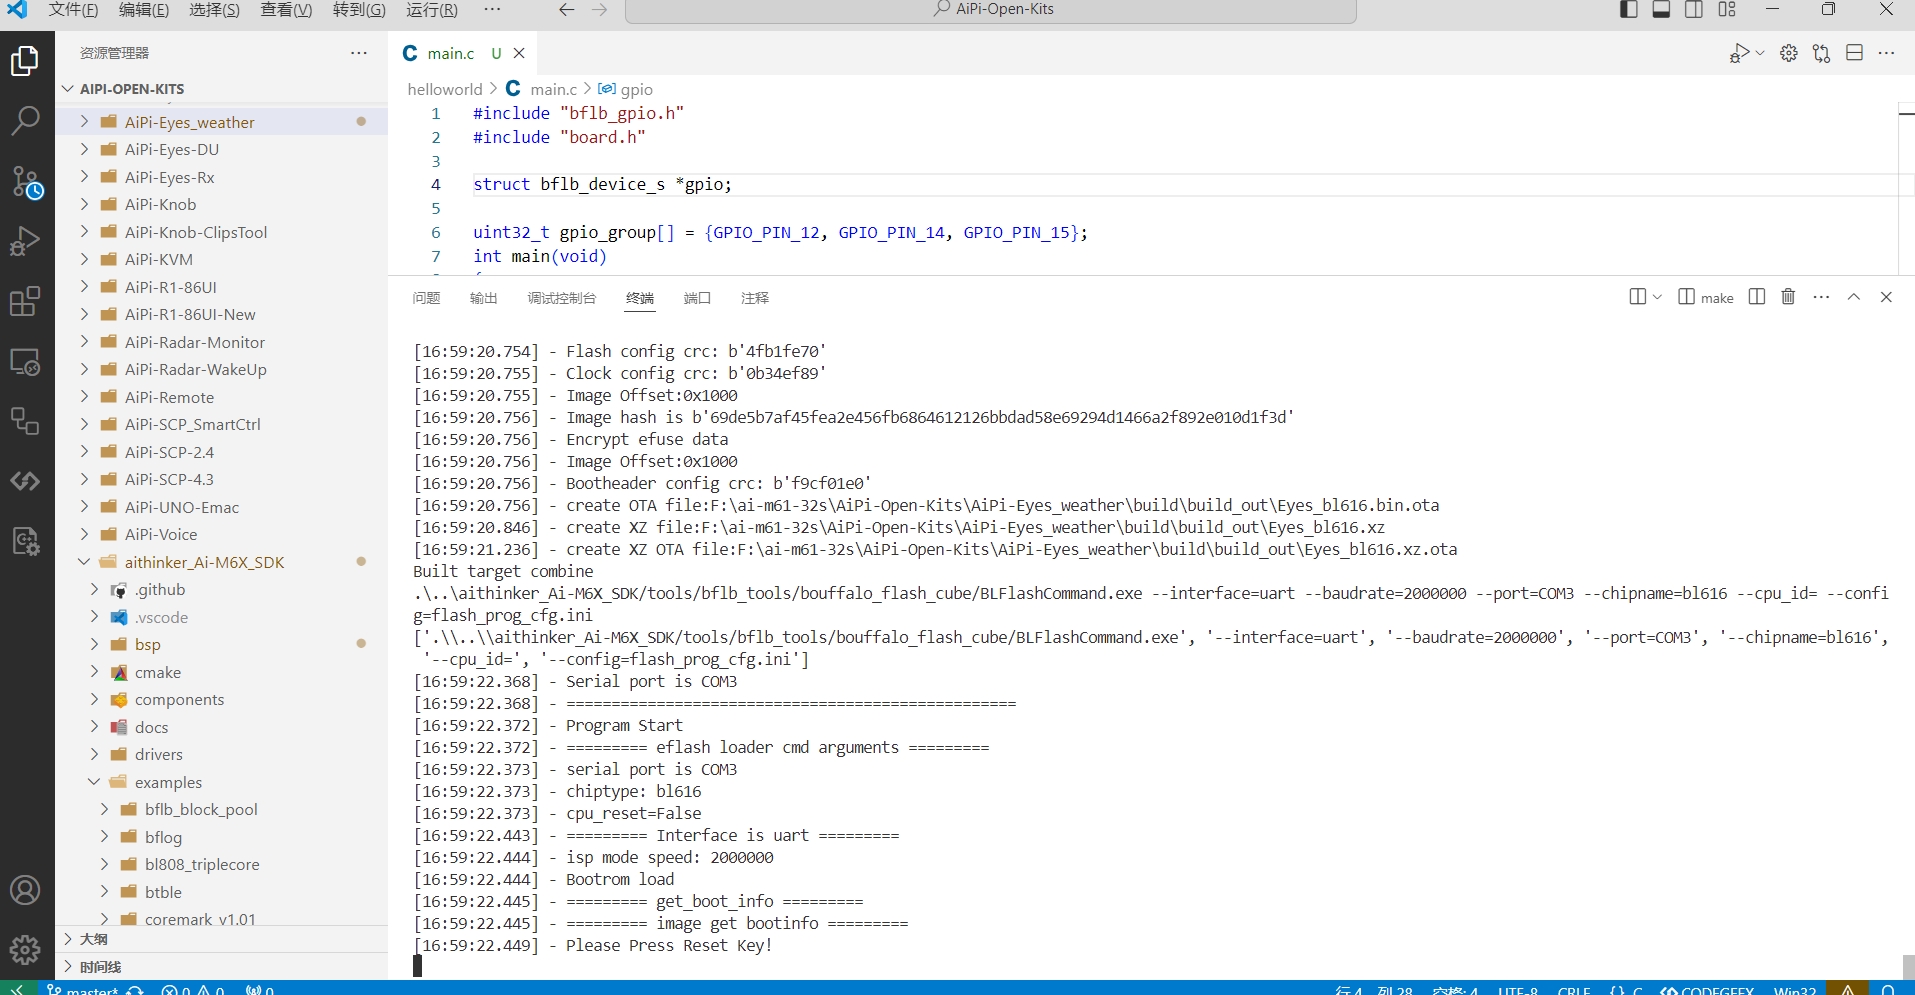The height and width of the screenshot is (995, 1915).
Task: Go forward with the right arrow
Action: pyautogui.click(x=600, y=10)
